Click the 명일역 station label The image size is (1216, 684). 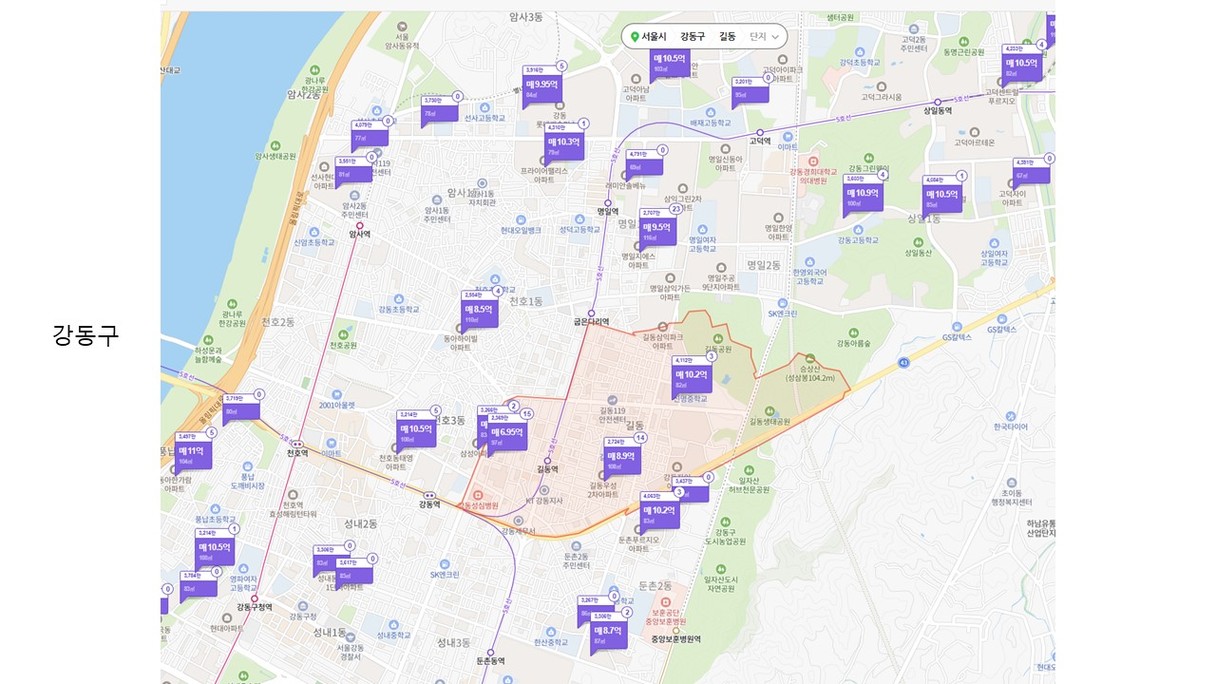point(608,211)
